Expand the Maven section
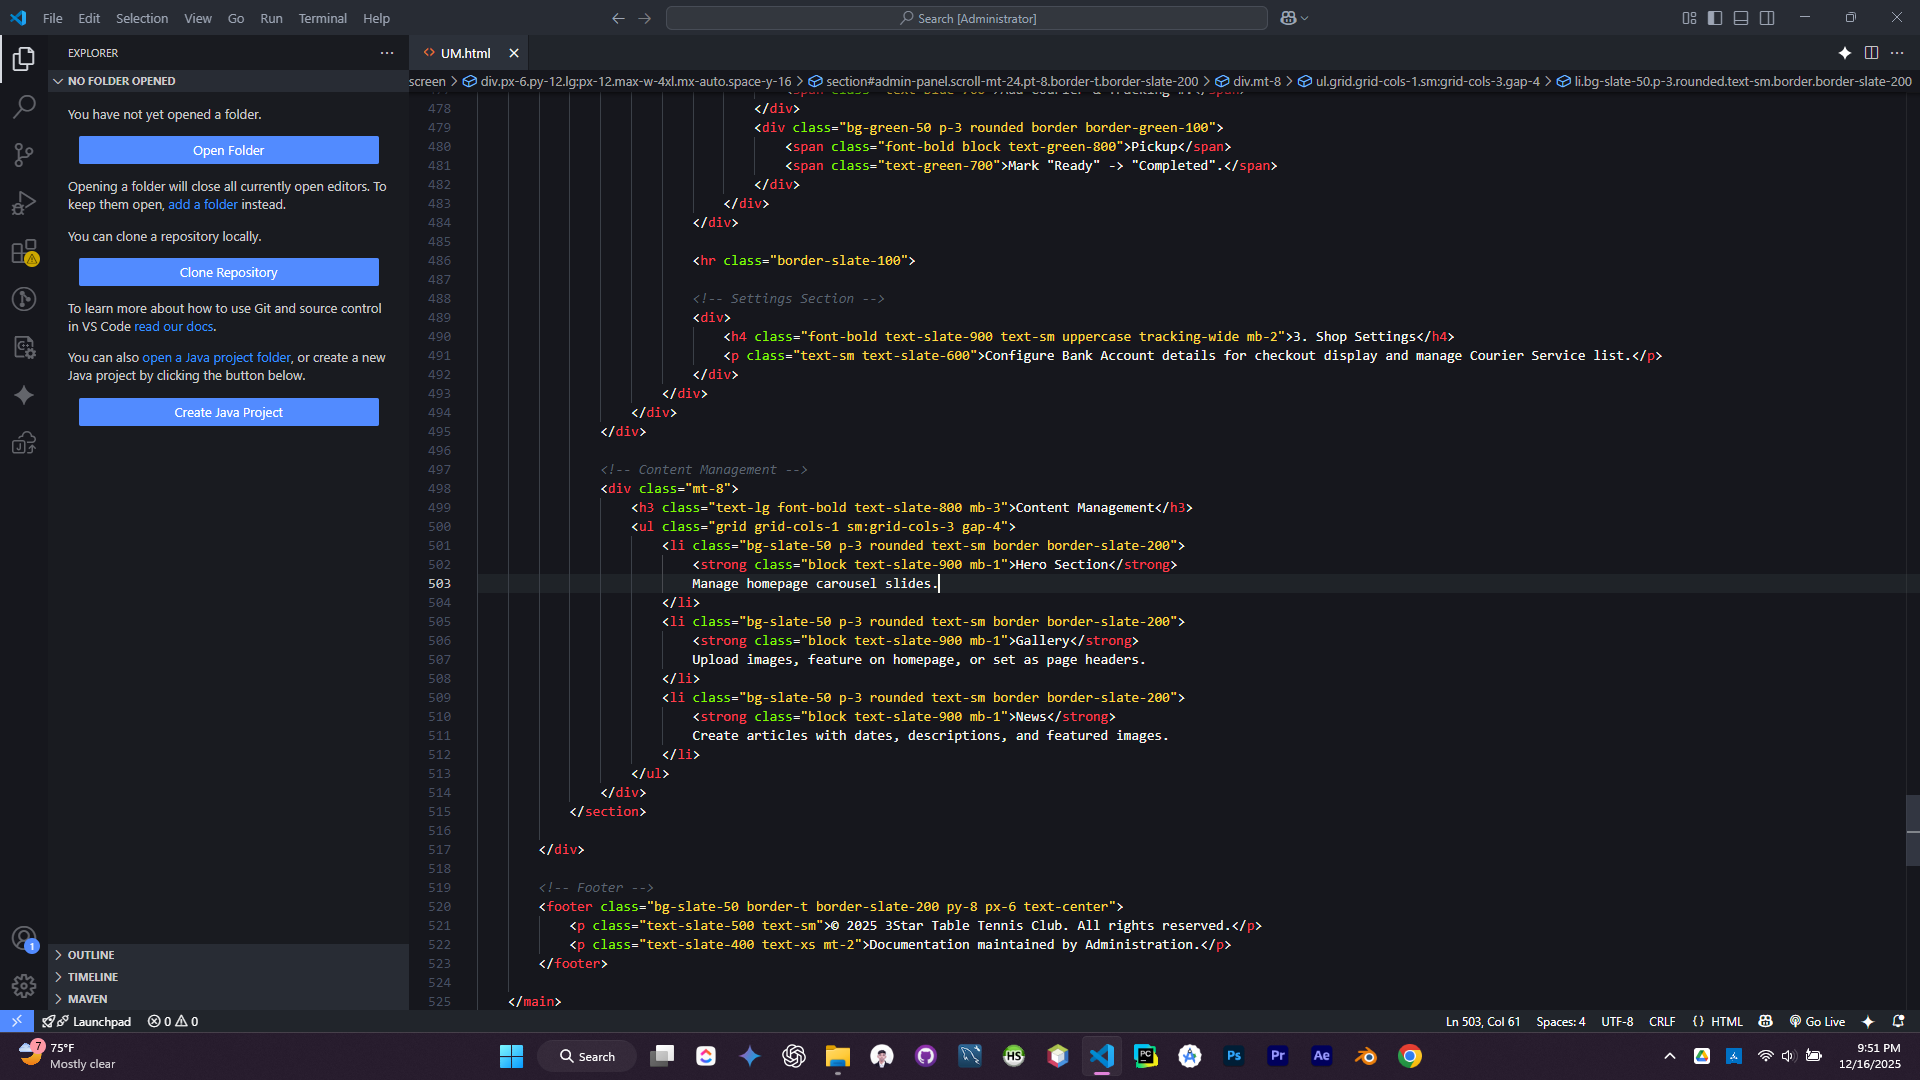The height and width of the screenshot is (1080, 1920). [229, 999]
